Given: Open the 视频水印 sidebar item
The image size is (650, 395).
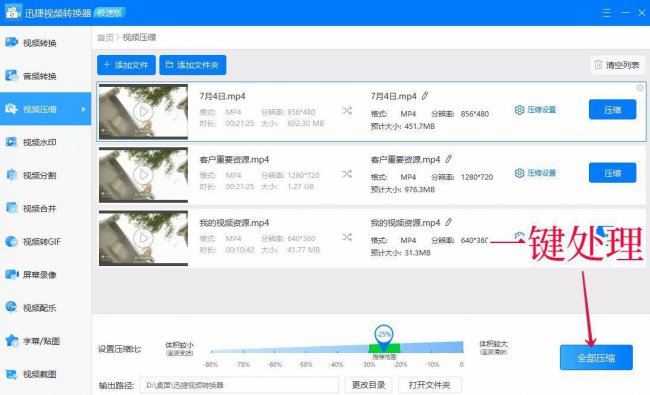Looking at the screenshot, I should (x=45, y=142).
